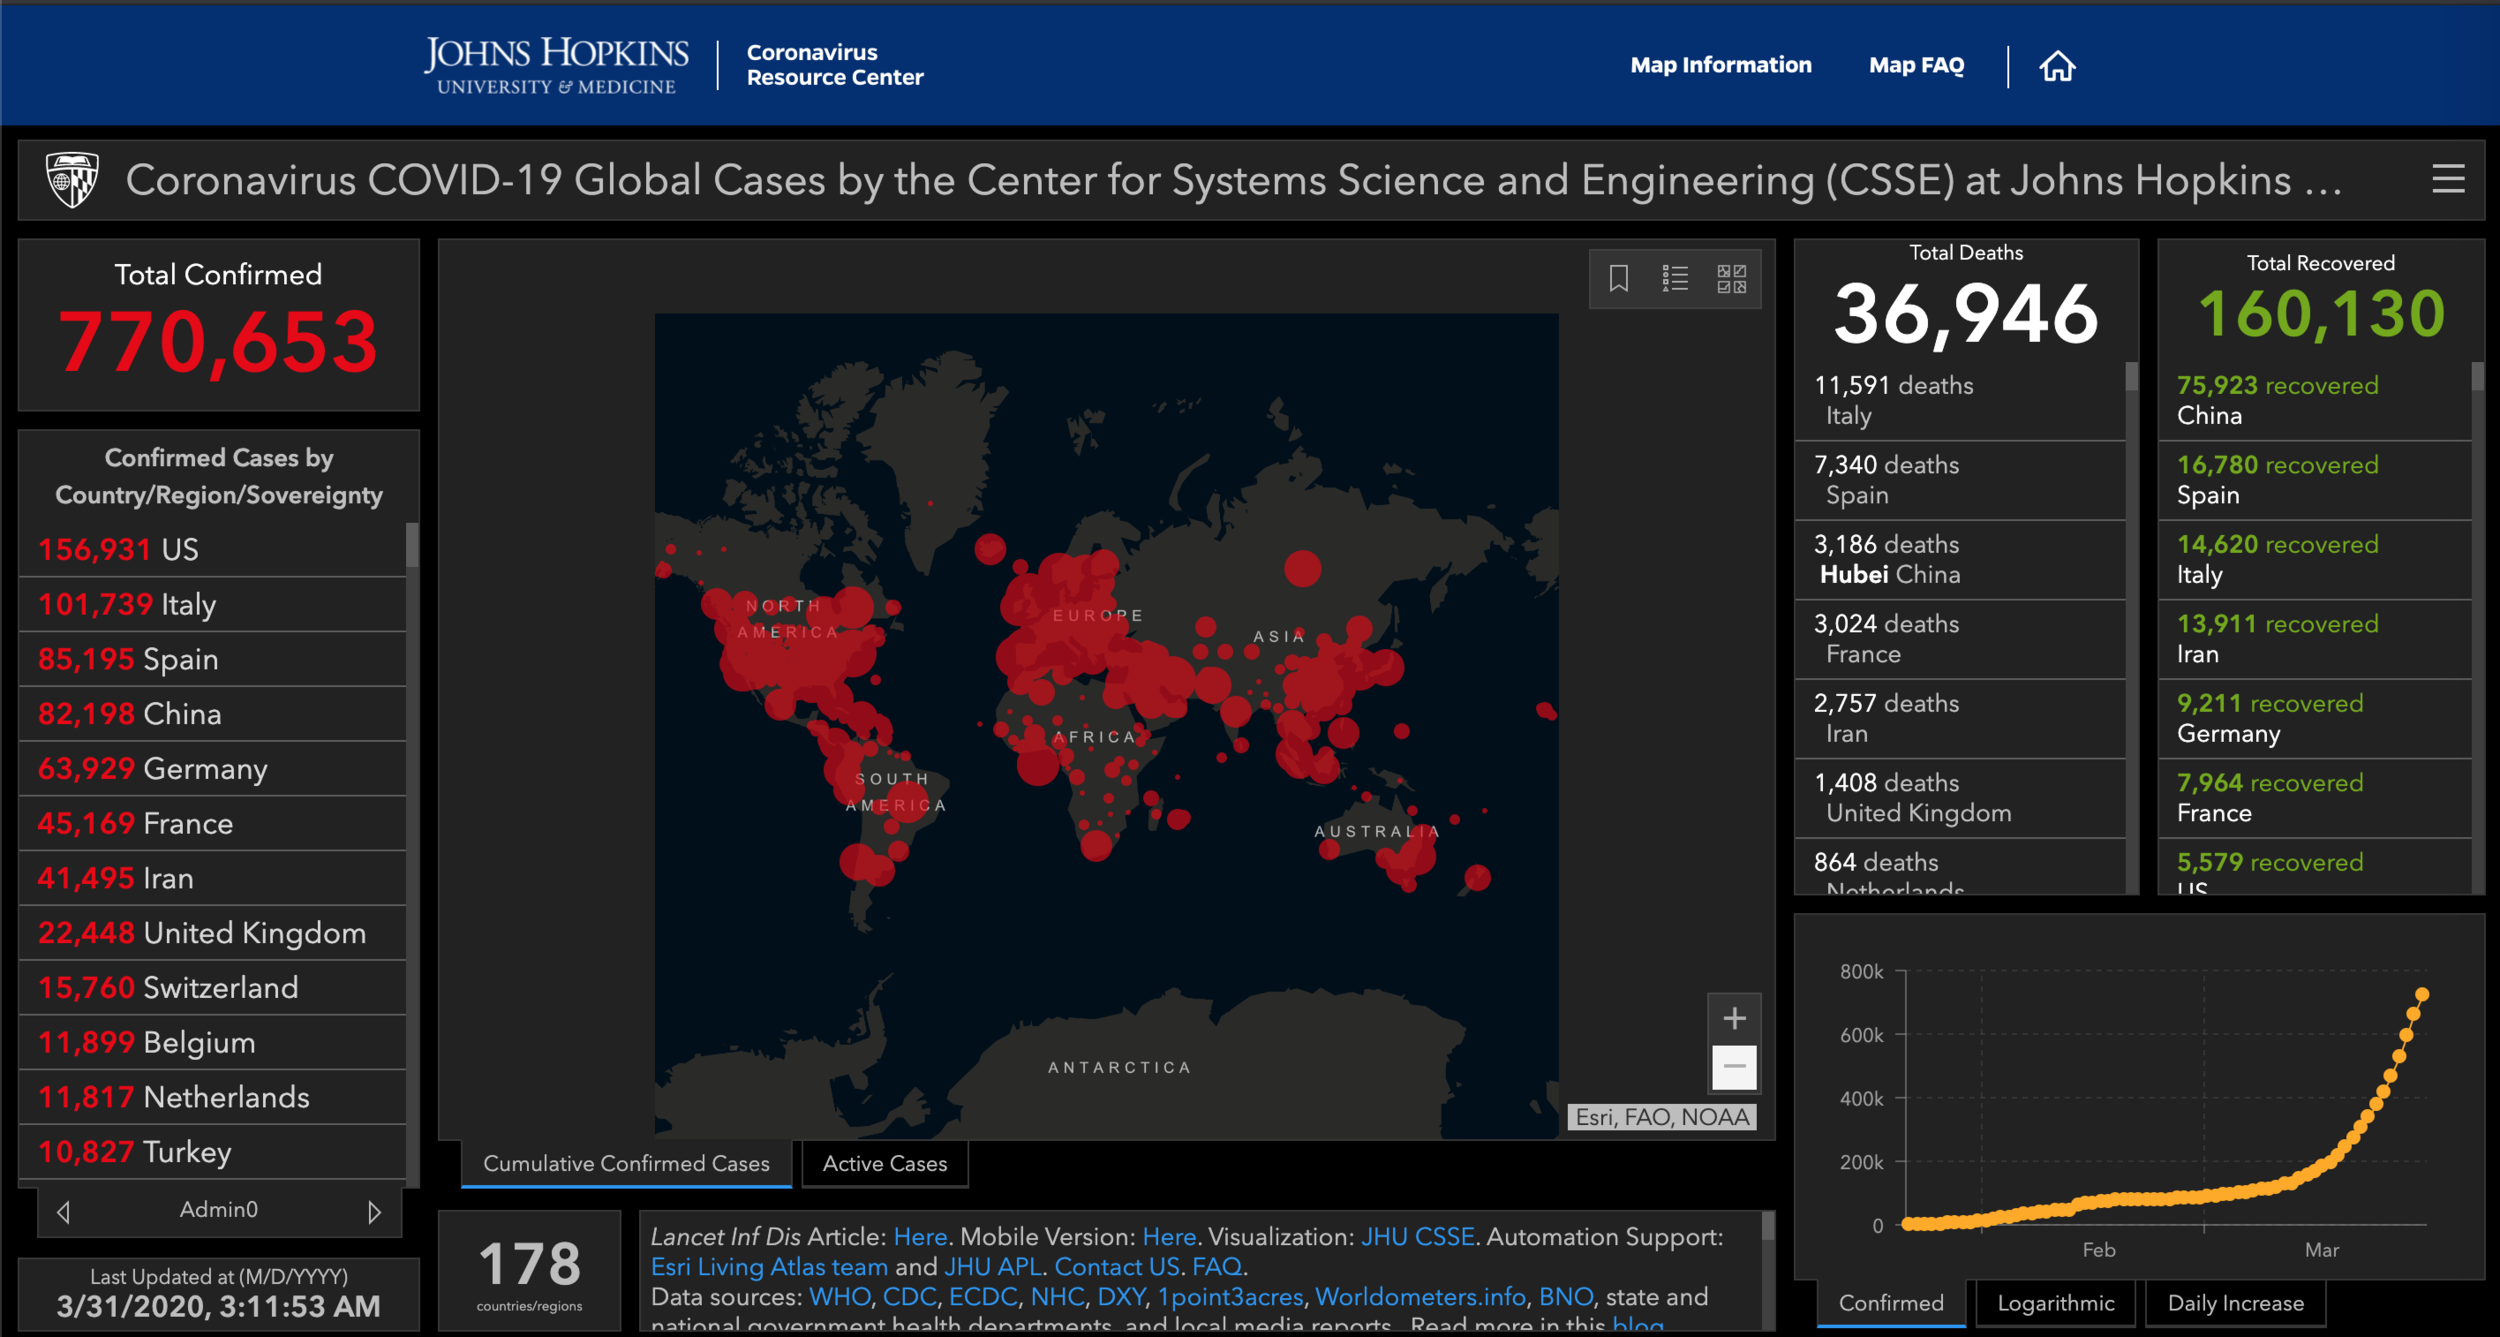
Task: Go to previous Admin level arrow
Action: [64, 1211]
